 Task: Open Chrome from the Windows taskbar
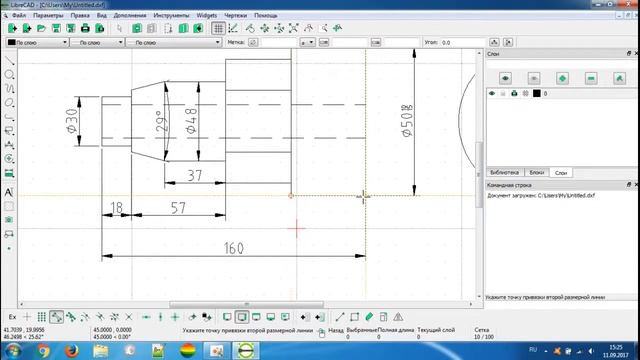tap(43, 351)
